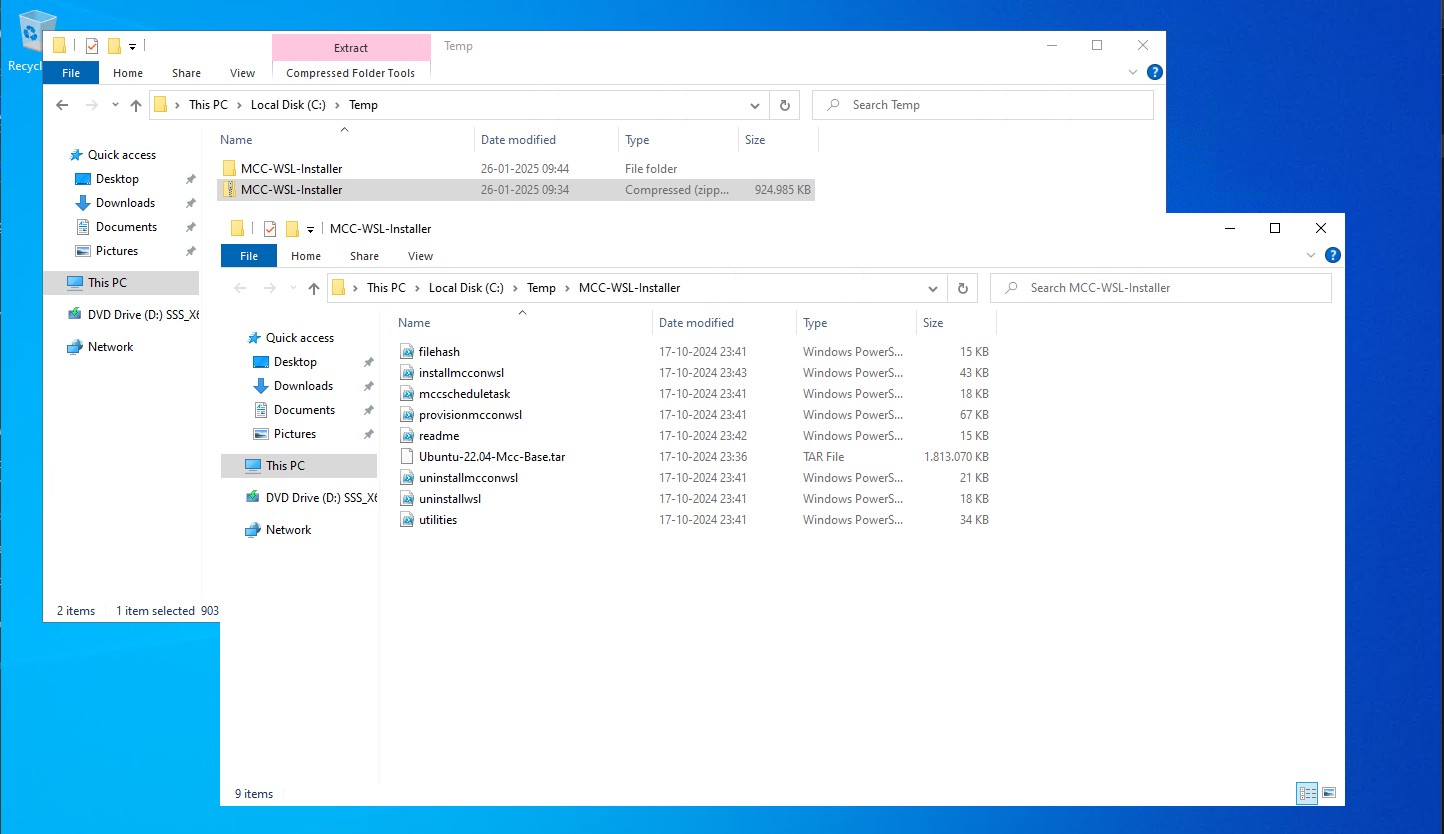Open Customize Quick Access Toolbar dropdown in Temp window
This screenshot has width=1444, height=834.
point(133,46)
